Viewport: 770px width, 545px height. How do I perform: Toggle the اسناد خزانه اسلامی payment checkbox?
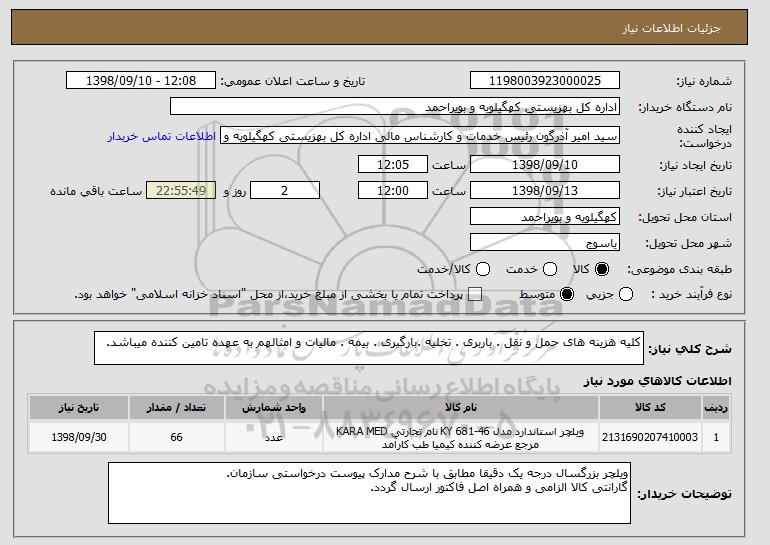click(x=475, y=294)
